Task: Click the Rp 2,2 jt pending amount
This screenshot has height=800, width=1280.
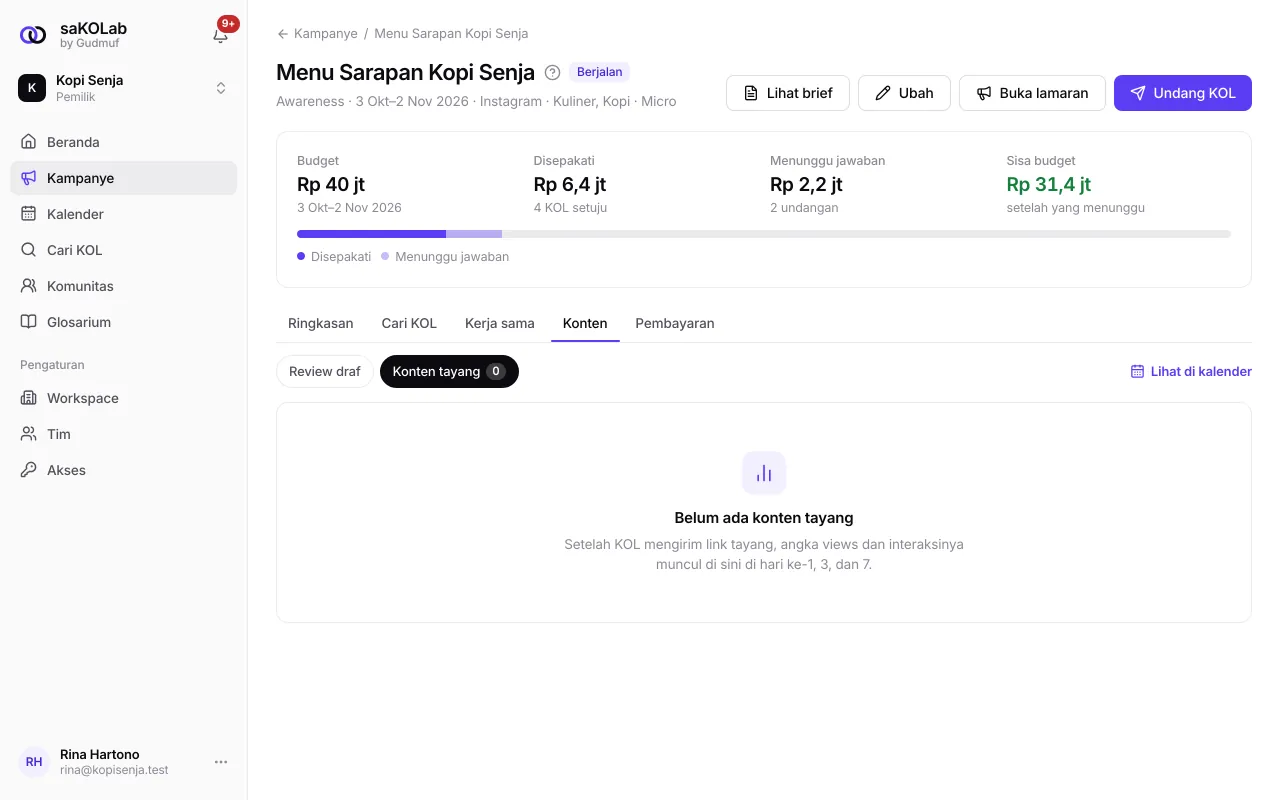Action: (806, 184)
